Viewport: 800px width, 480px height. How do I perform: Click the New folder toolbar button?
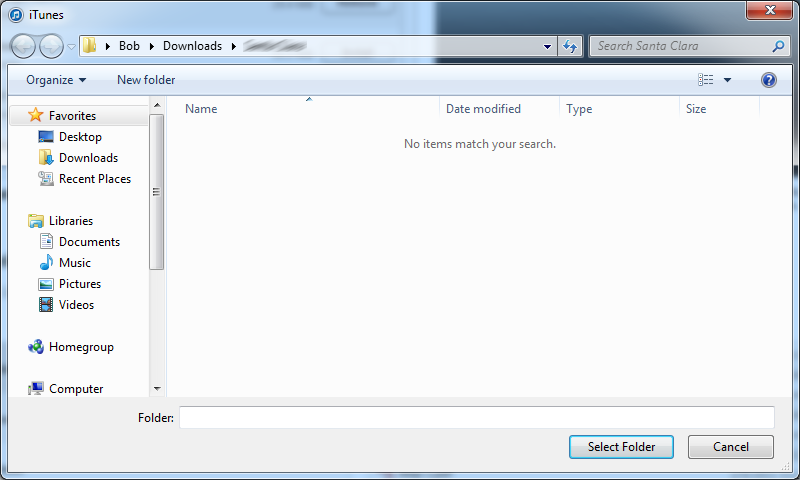pos(146,80)
